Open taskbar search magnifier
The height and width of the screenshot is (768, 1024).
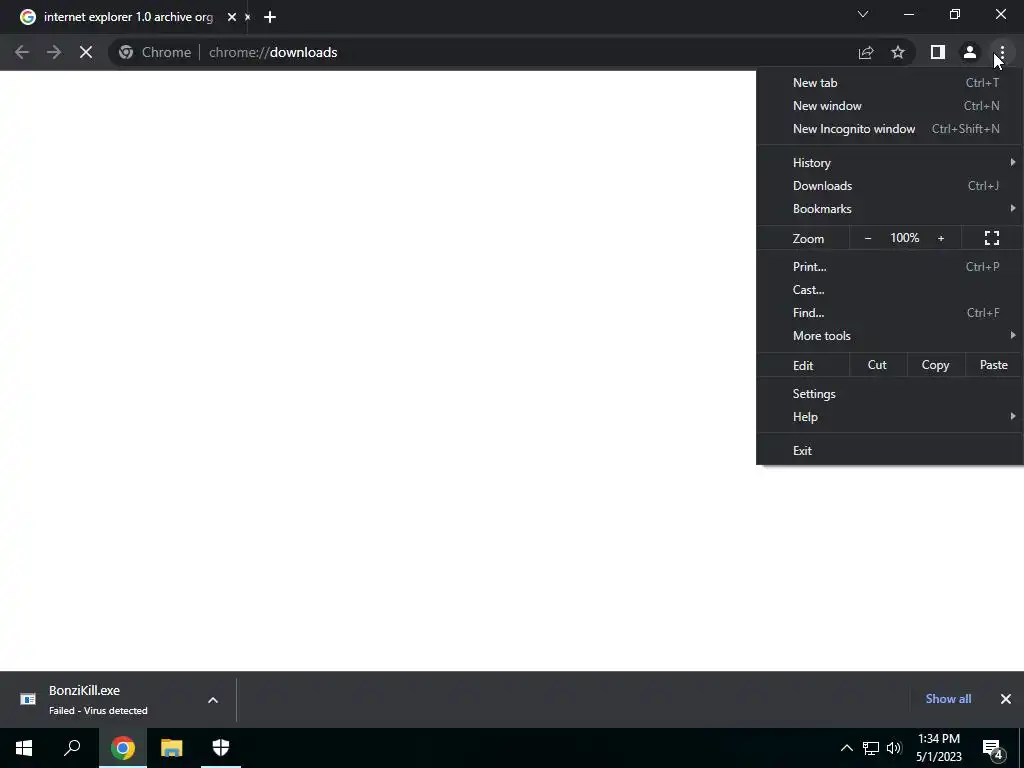click(x=72, y=748)
